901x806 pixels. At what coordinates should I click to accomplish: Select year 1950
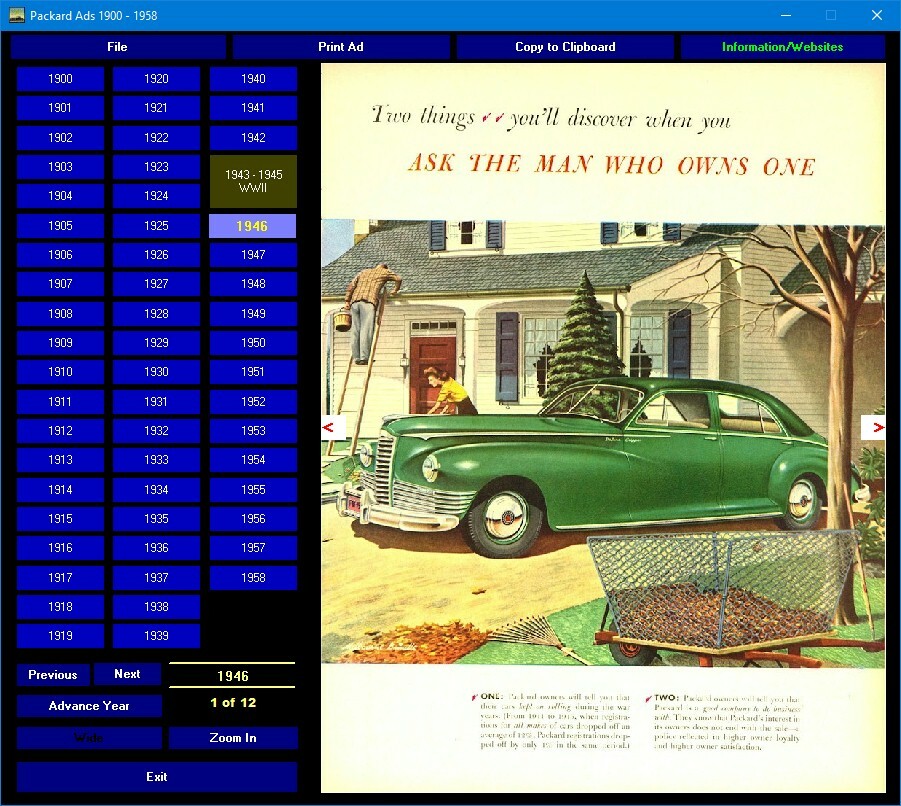click(x=253, y=343)
